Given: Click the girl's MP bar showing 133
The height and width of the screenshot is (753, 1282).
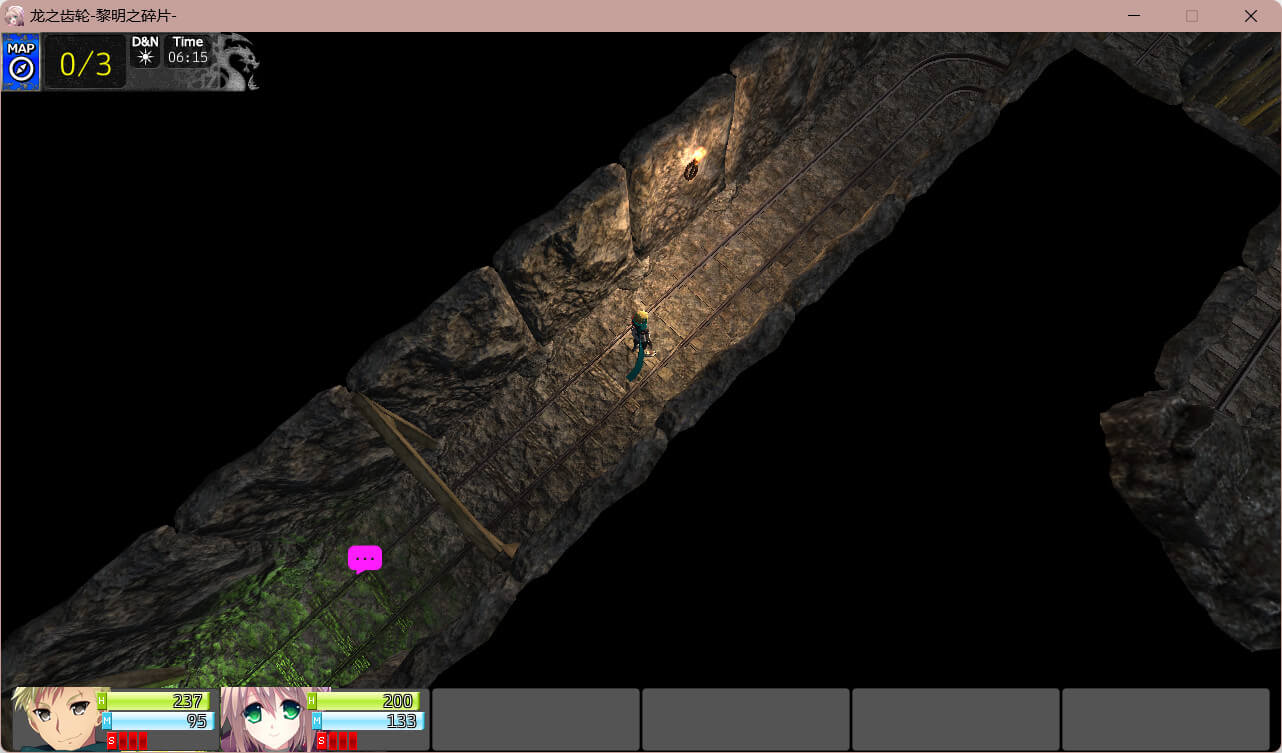Looking at the screenshot, I should click(370, 721).
